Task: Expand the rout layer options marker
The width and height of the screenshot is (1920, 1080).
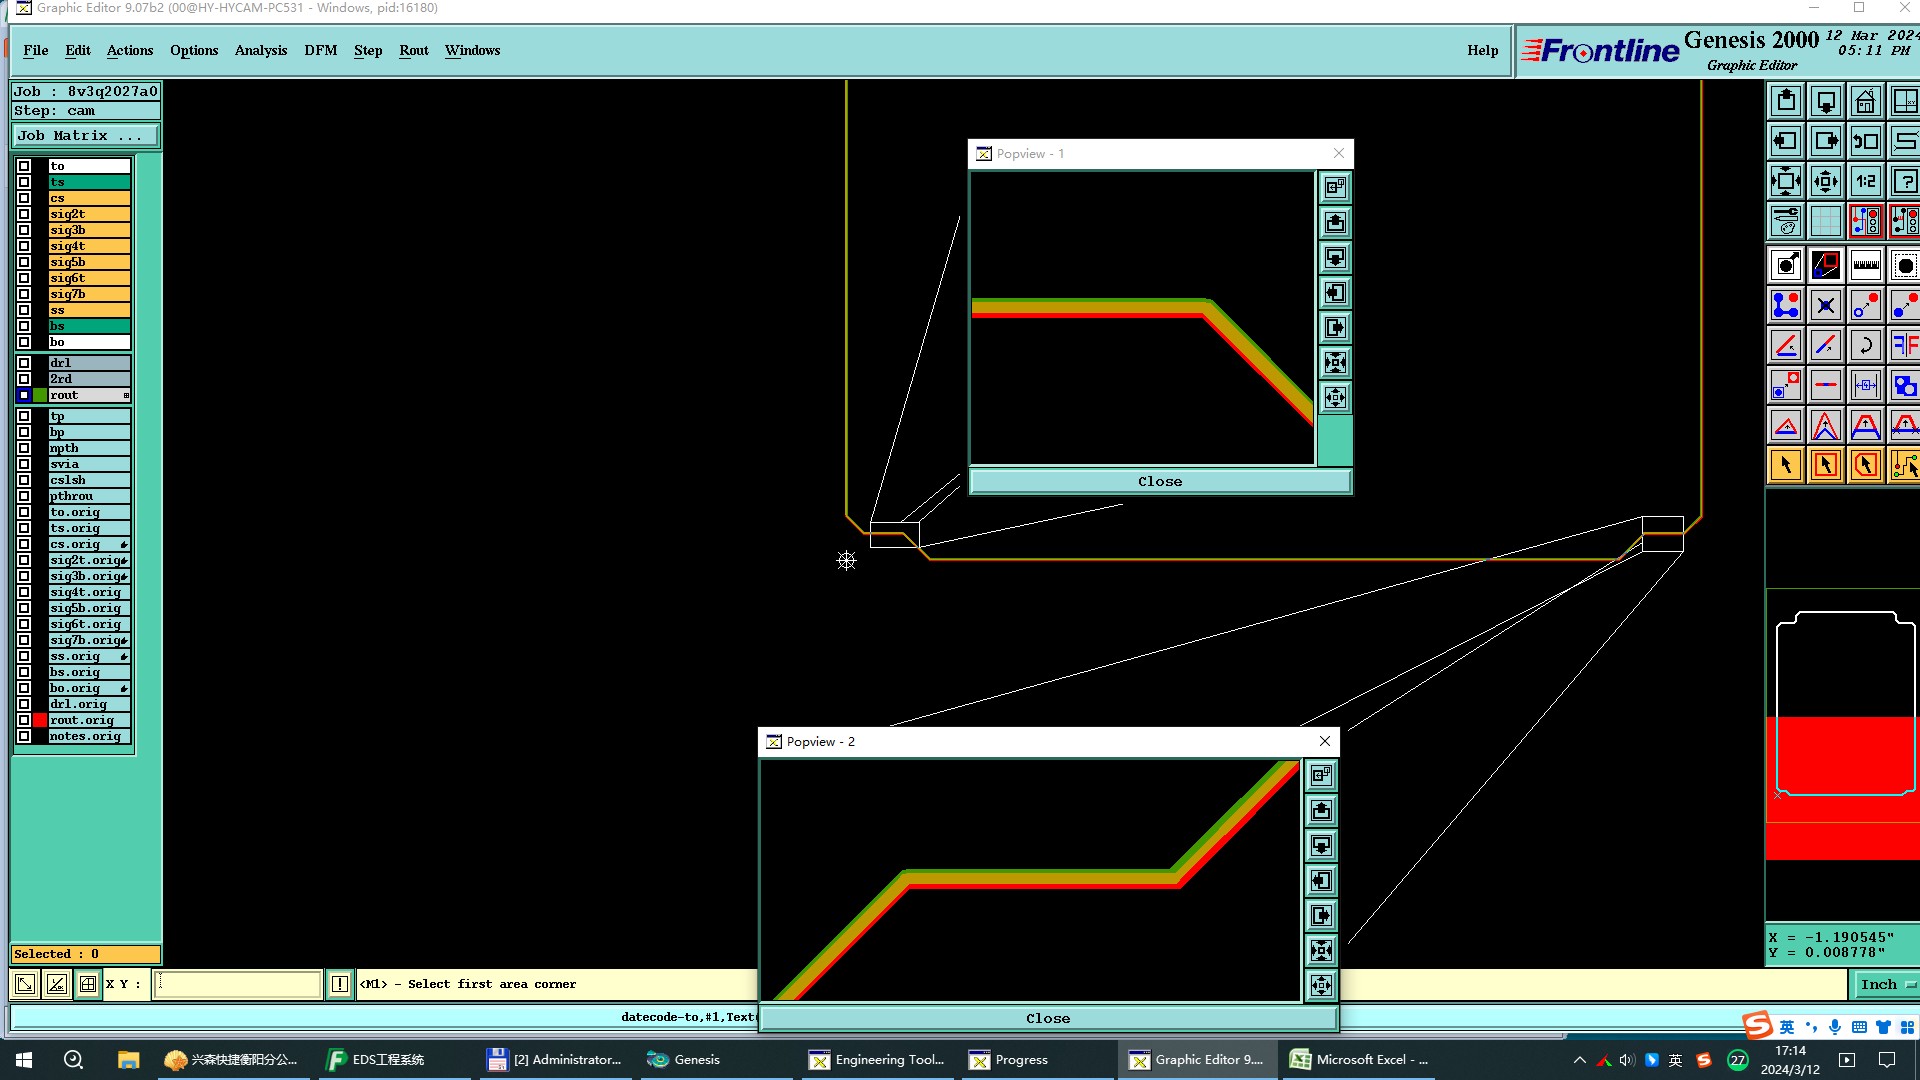Action: point(126,395)
